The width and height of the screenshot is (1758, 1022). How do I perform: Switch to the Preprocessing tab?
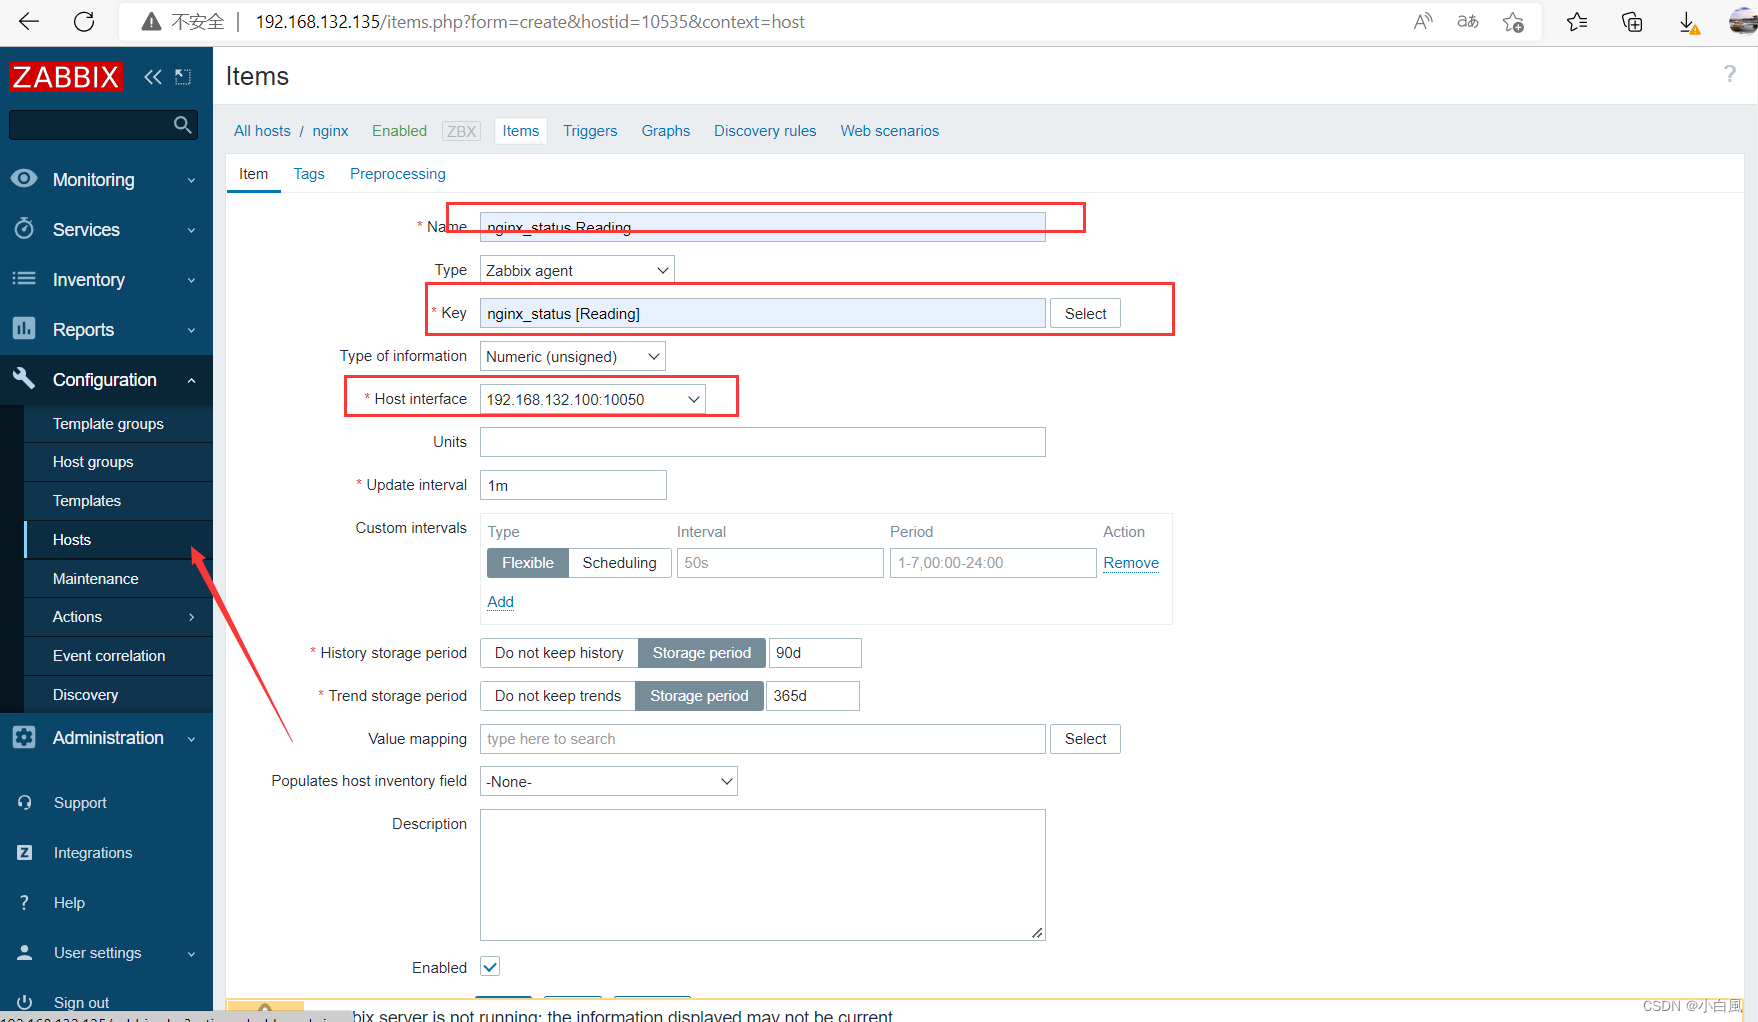click(398, 174)
